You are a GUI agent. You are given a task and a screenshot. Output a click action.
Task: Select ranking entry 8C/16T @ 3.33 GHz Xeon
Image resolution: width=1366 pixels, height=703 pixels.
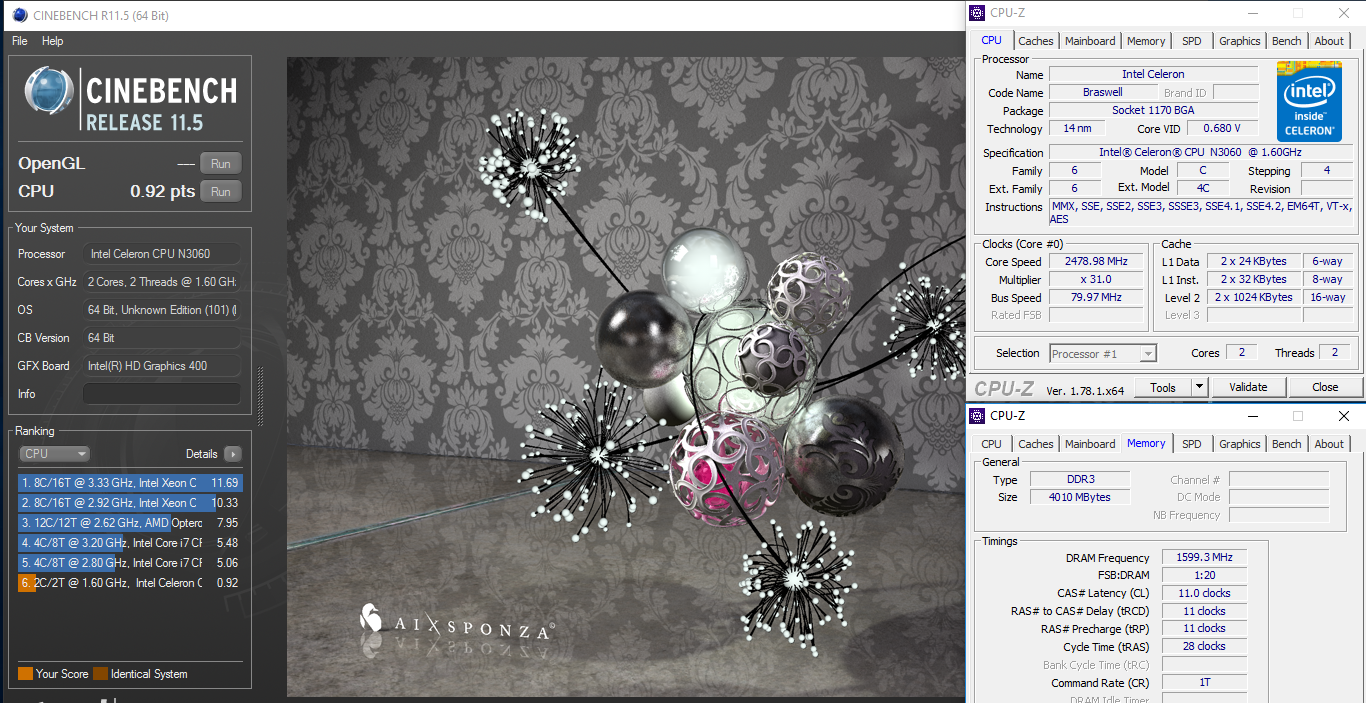(x=130, y=483)
